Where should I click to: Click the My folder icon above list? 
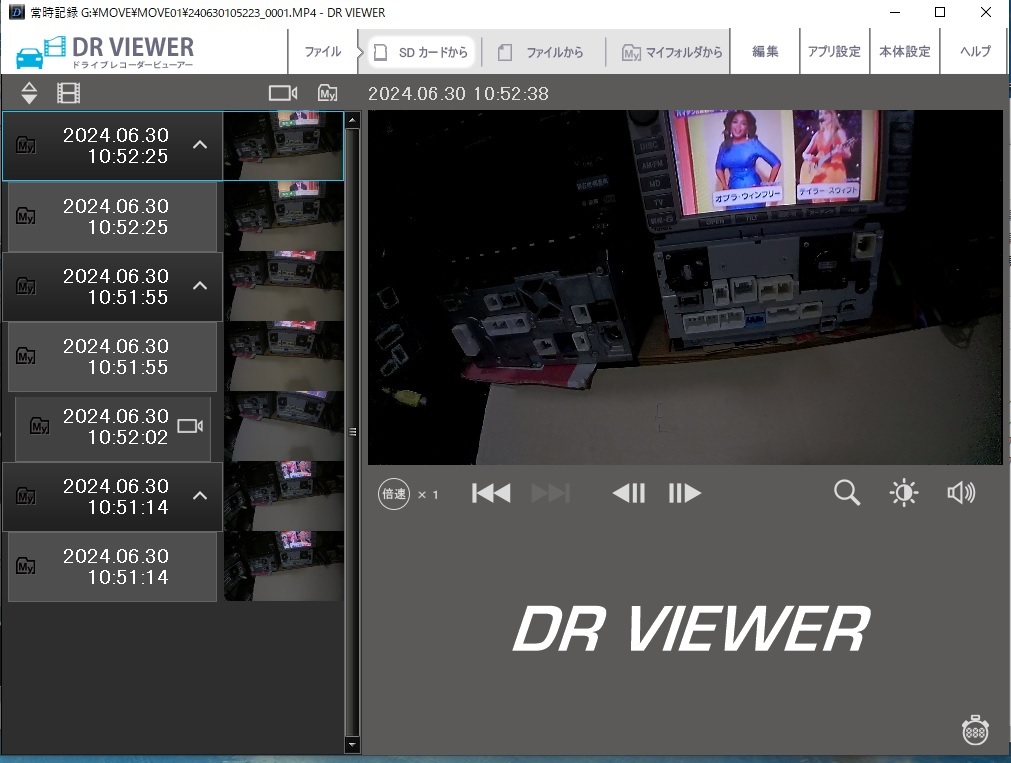point(328,93)
